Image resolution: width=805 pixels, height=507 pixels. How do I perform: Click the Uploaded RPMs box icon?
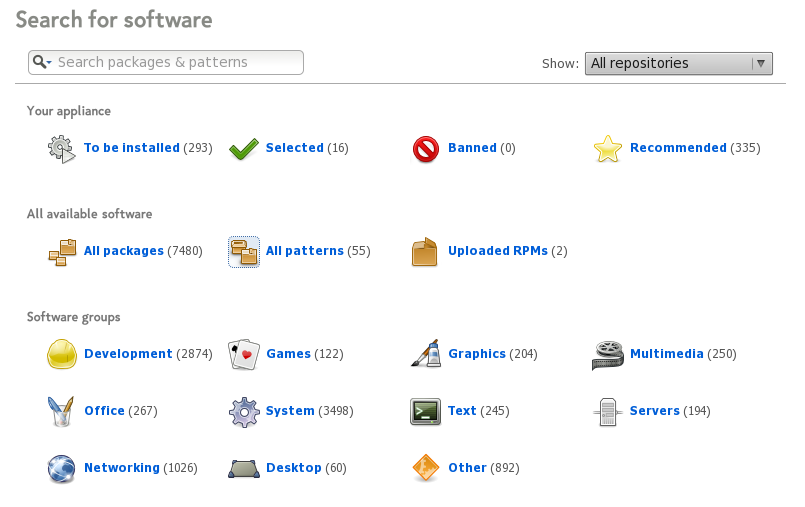coord(425,252)
